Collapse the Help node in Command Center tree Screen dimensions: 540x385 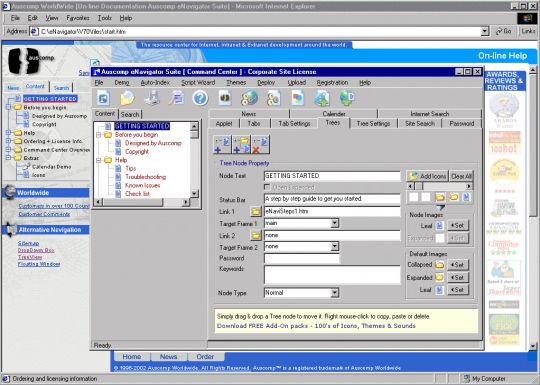pos(98,160)
